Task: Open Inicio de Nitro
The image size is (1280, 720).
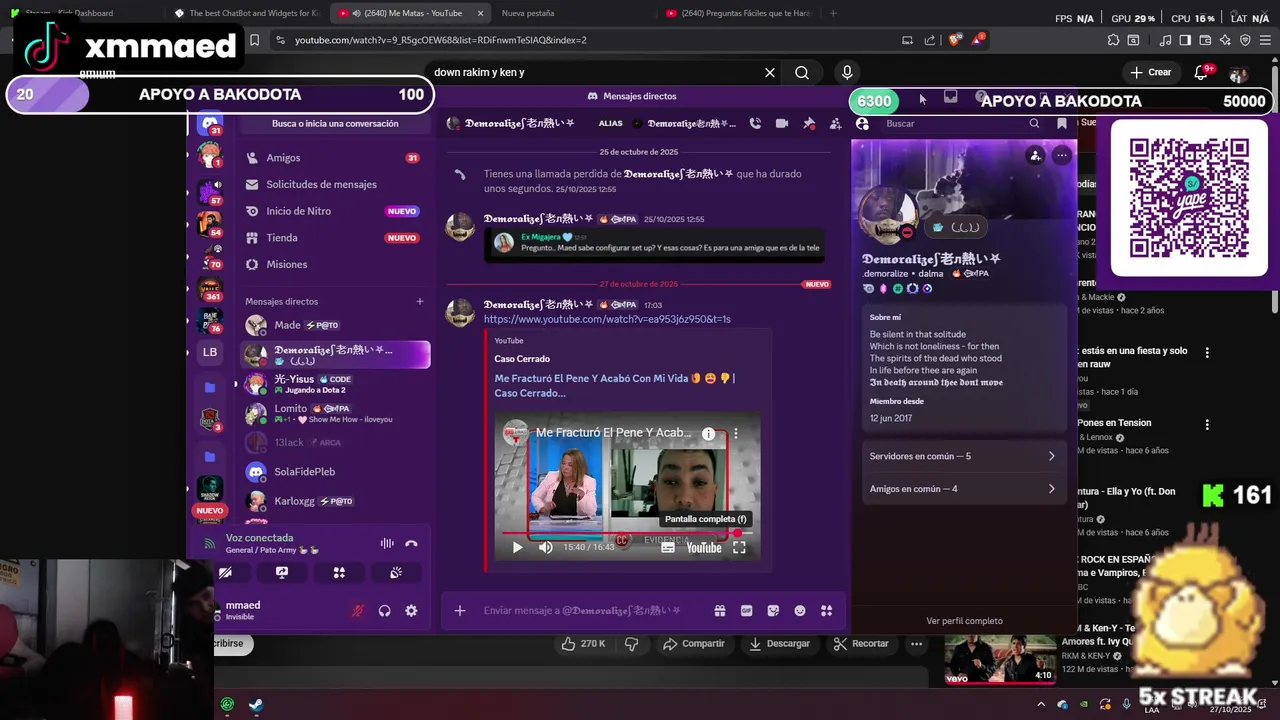Action: click(x=335, y=211)
